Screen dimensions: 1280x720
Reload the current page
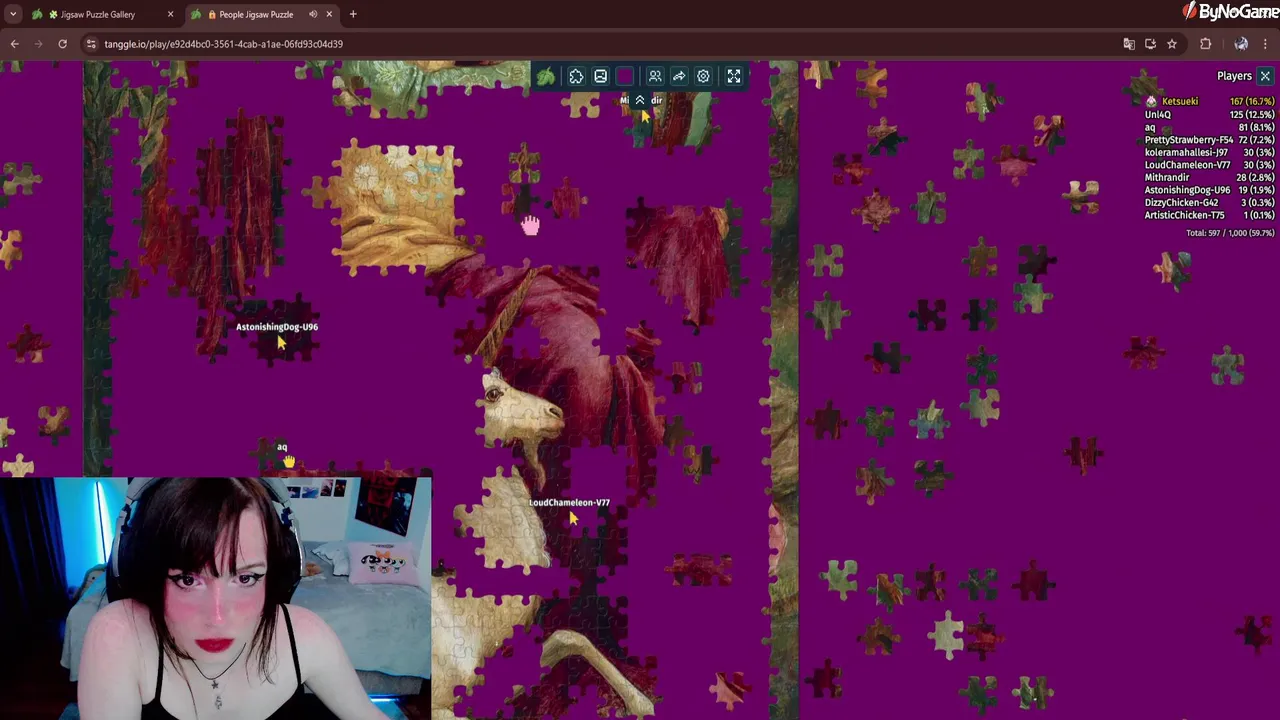click(62, 44)
